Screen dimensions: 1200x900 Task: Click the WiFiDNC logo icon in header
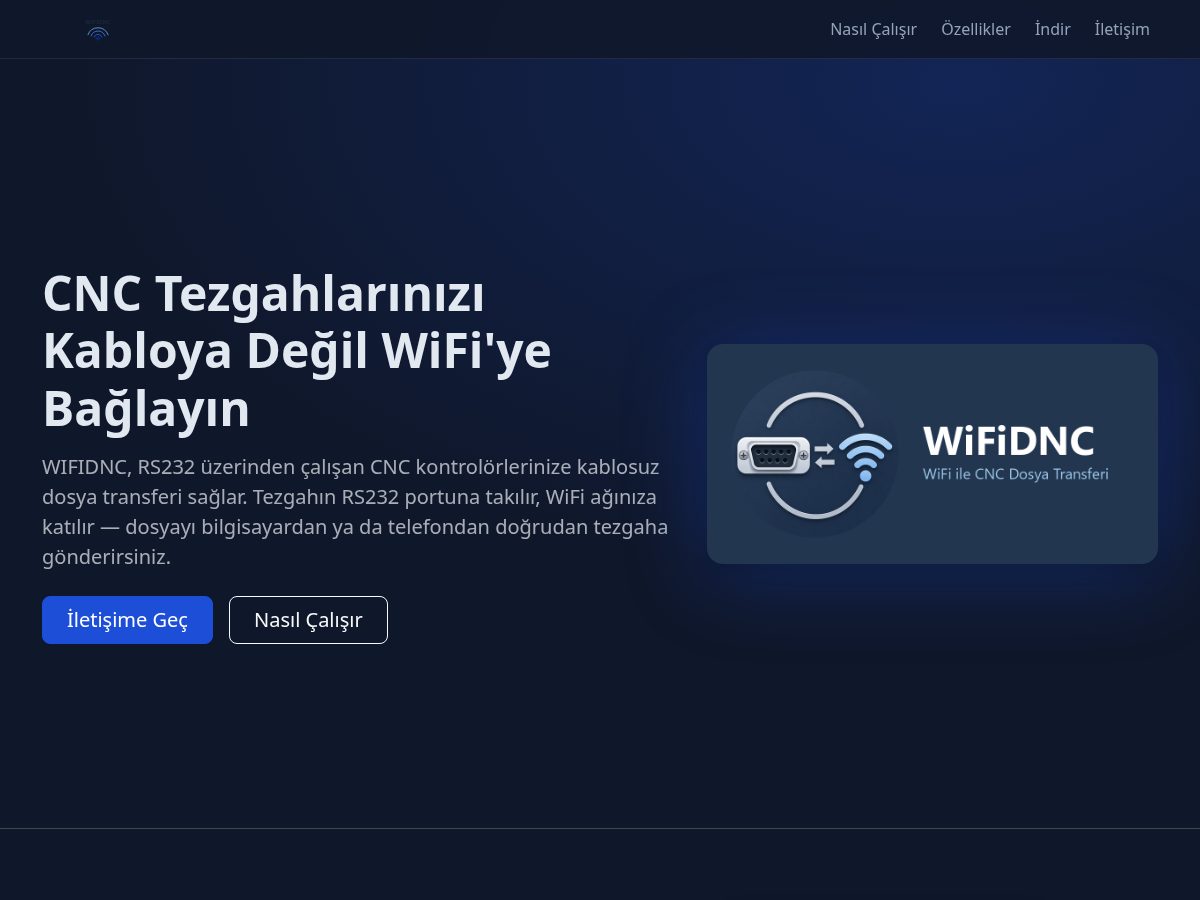[x=97, y=30]
